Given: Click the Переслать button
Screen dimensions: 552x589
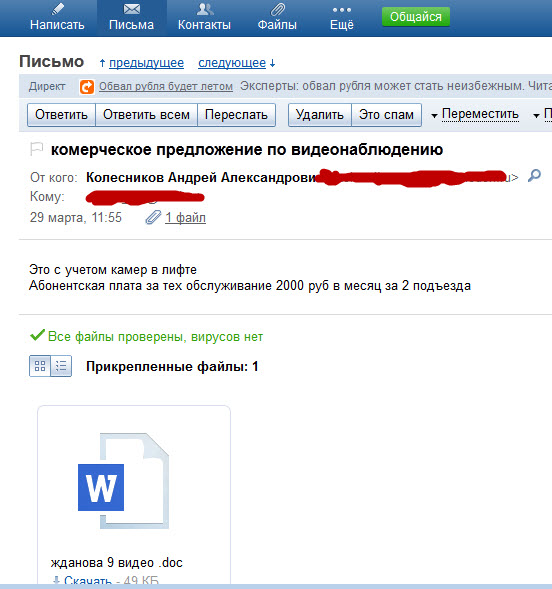Looking at the screenshot, I should [x=236, y=115].
